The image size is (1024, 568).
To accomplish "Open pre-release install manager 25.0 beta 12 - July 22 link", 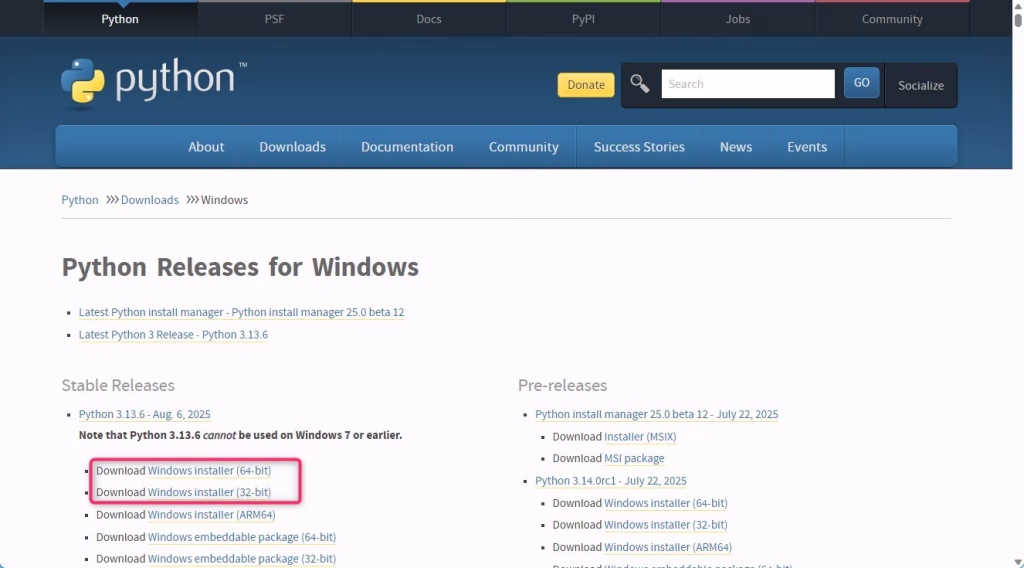I will click(x=657, y=414).
